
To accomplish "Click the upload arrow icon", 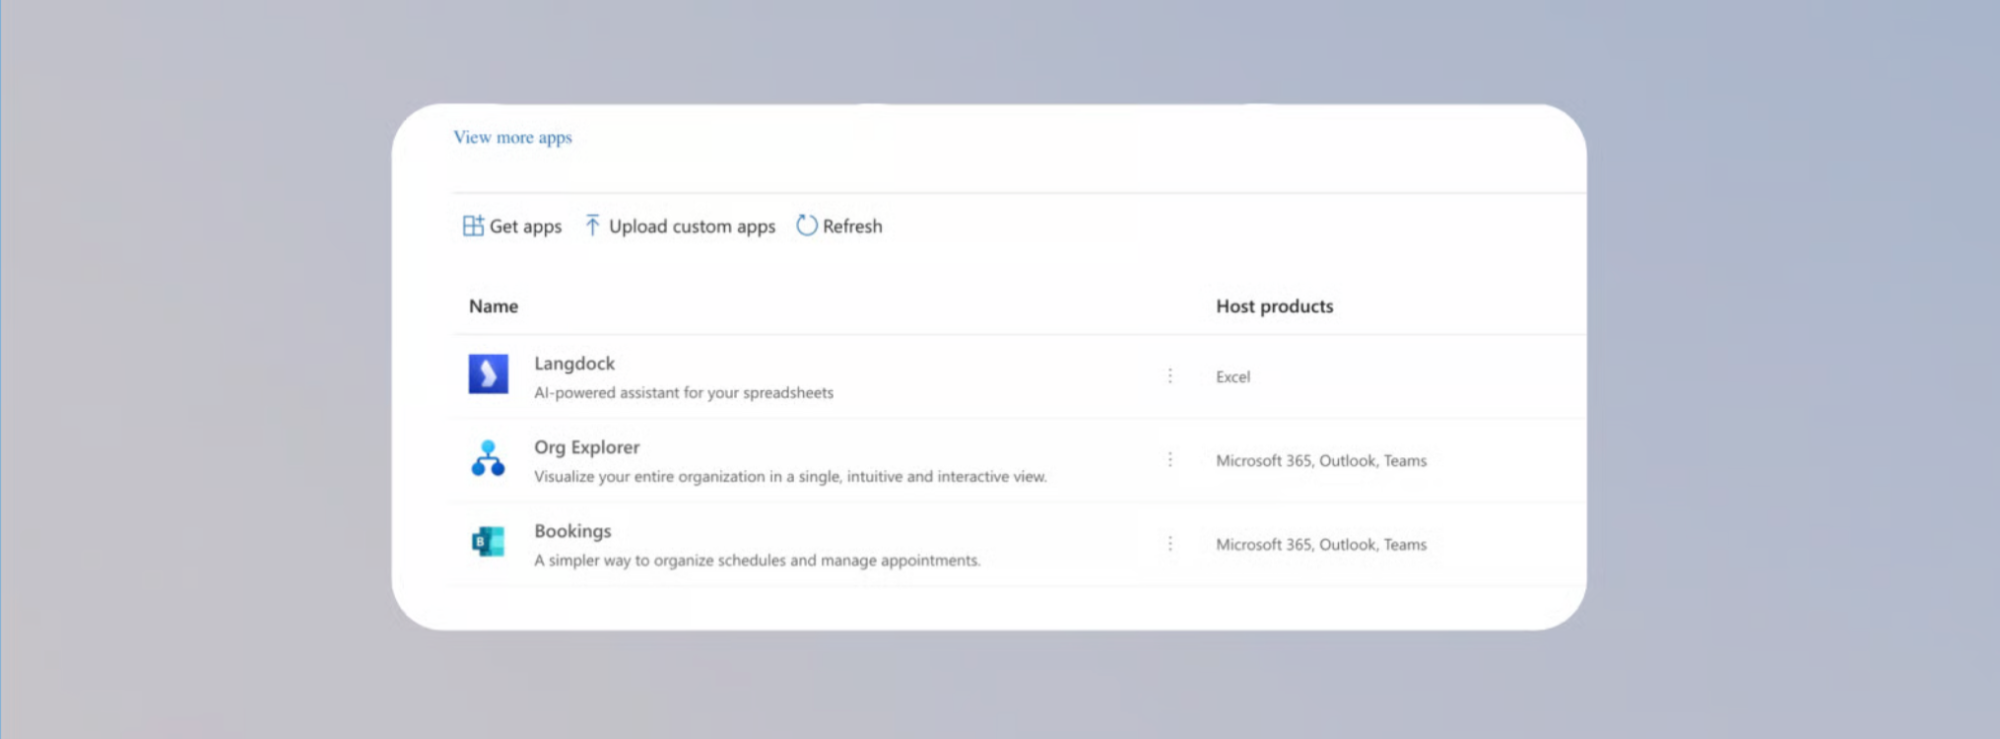I will tap(592, 226).
